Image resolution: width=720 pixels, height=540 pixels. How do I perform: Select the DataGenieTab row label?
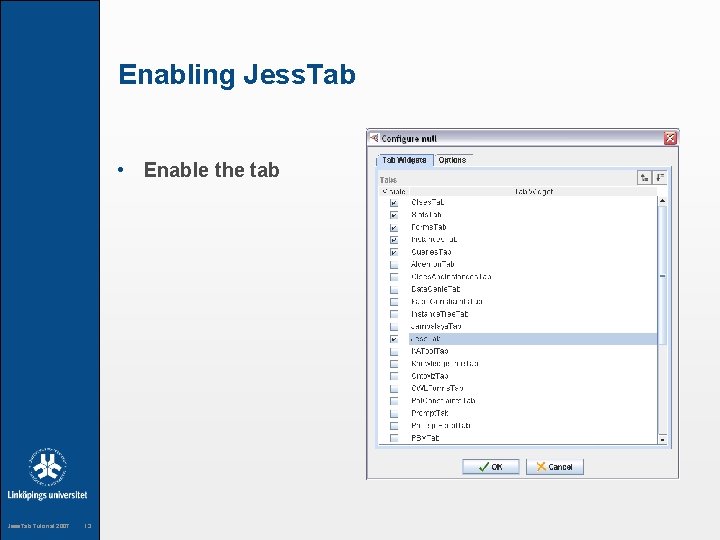pyautogui.click(x=435, y=289)
